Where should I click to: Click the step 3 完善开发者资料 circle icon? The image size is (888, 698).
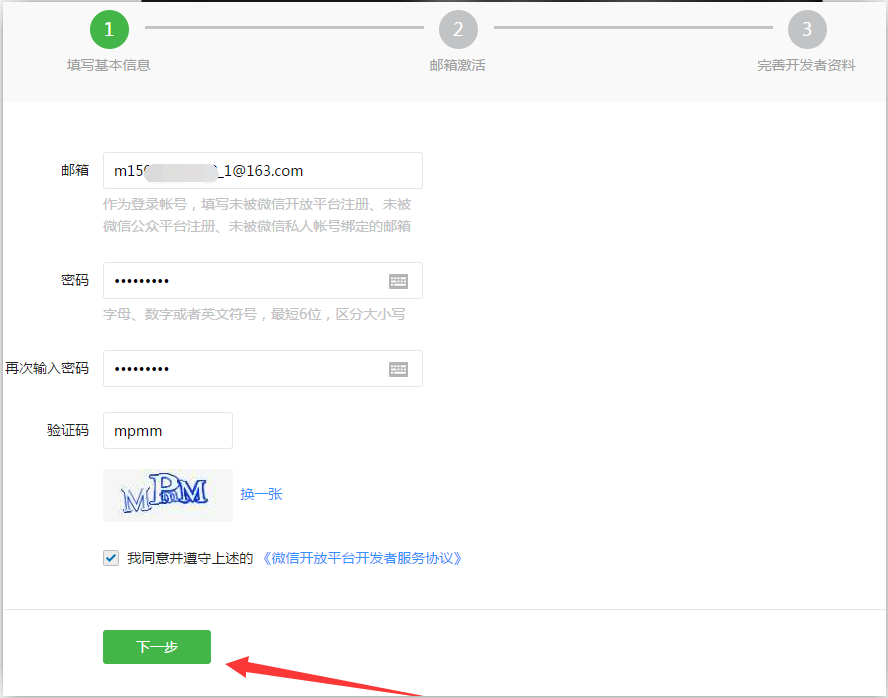(x=807, y=29)
